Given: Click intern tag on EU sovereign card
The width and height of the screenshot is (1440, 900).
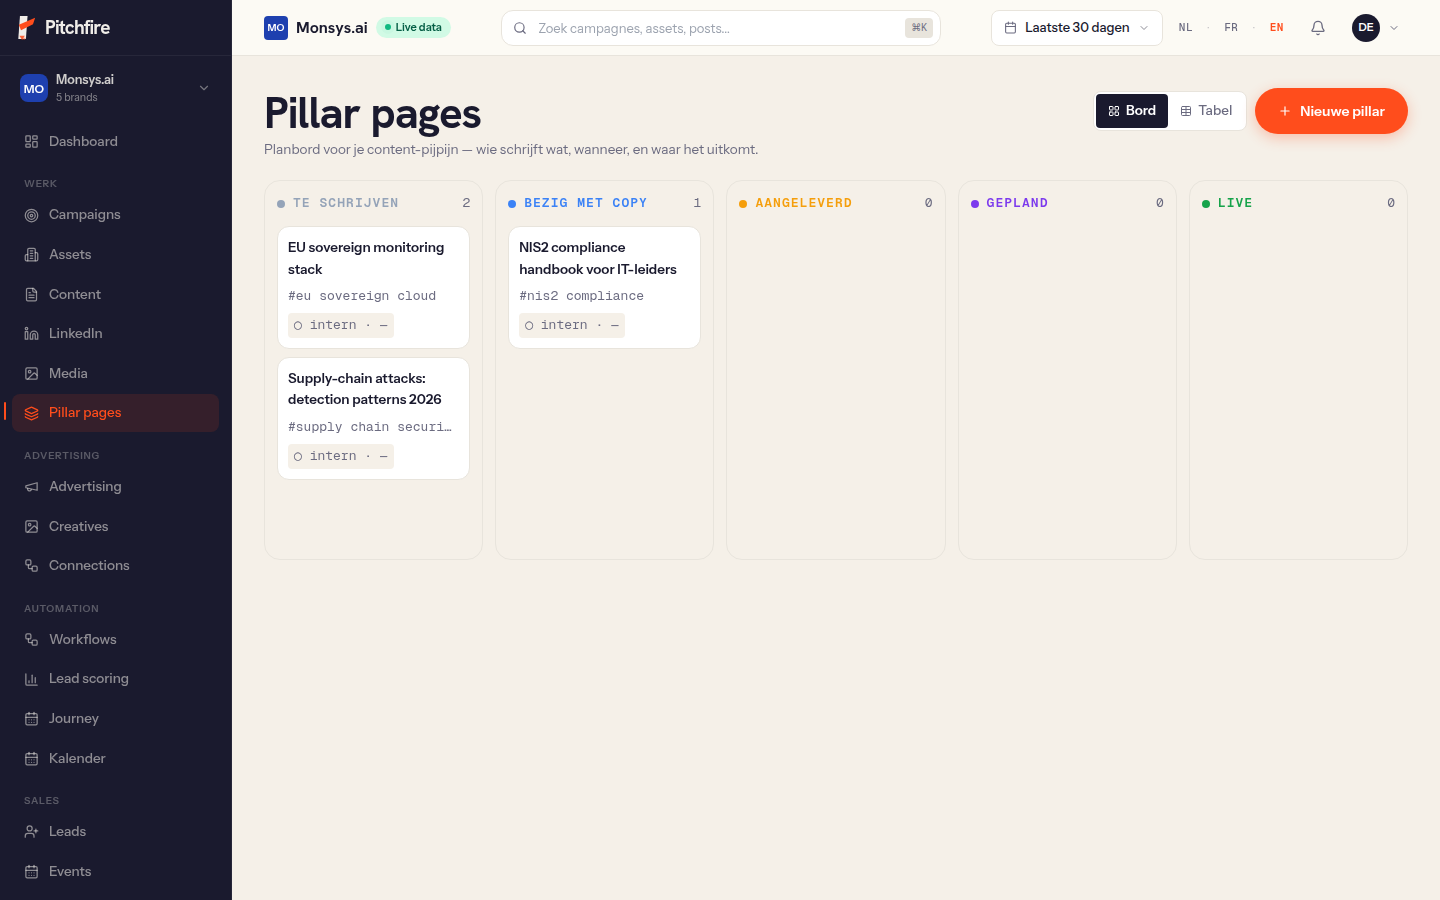Looking at the screenshot, I should click(341, 326).
